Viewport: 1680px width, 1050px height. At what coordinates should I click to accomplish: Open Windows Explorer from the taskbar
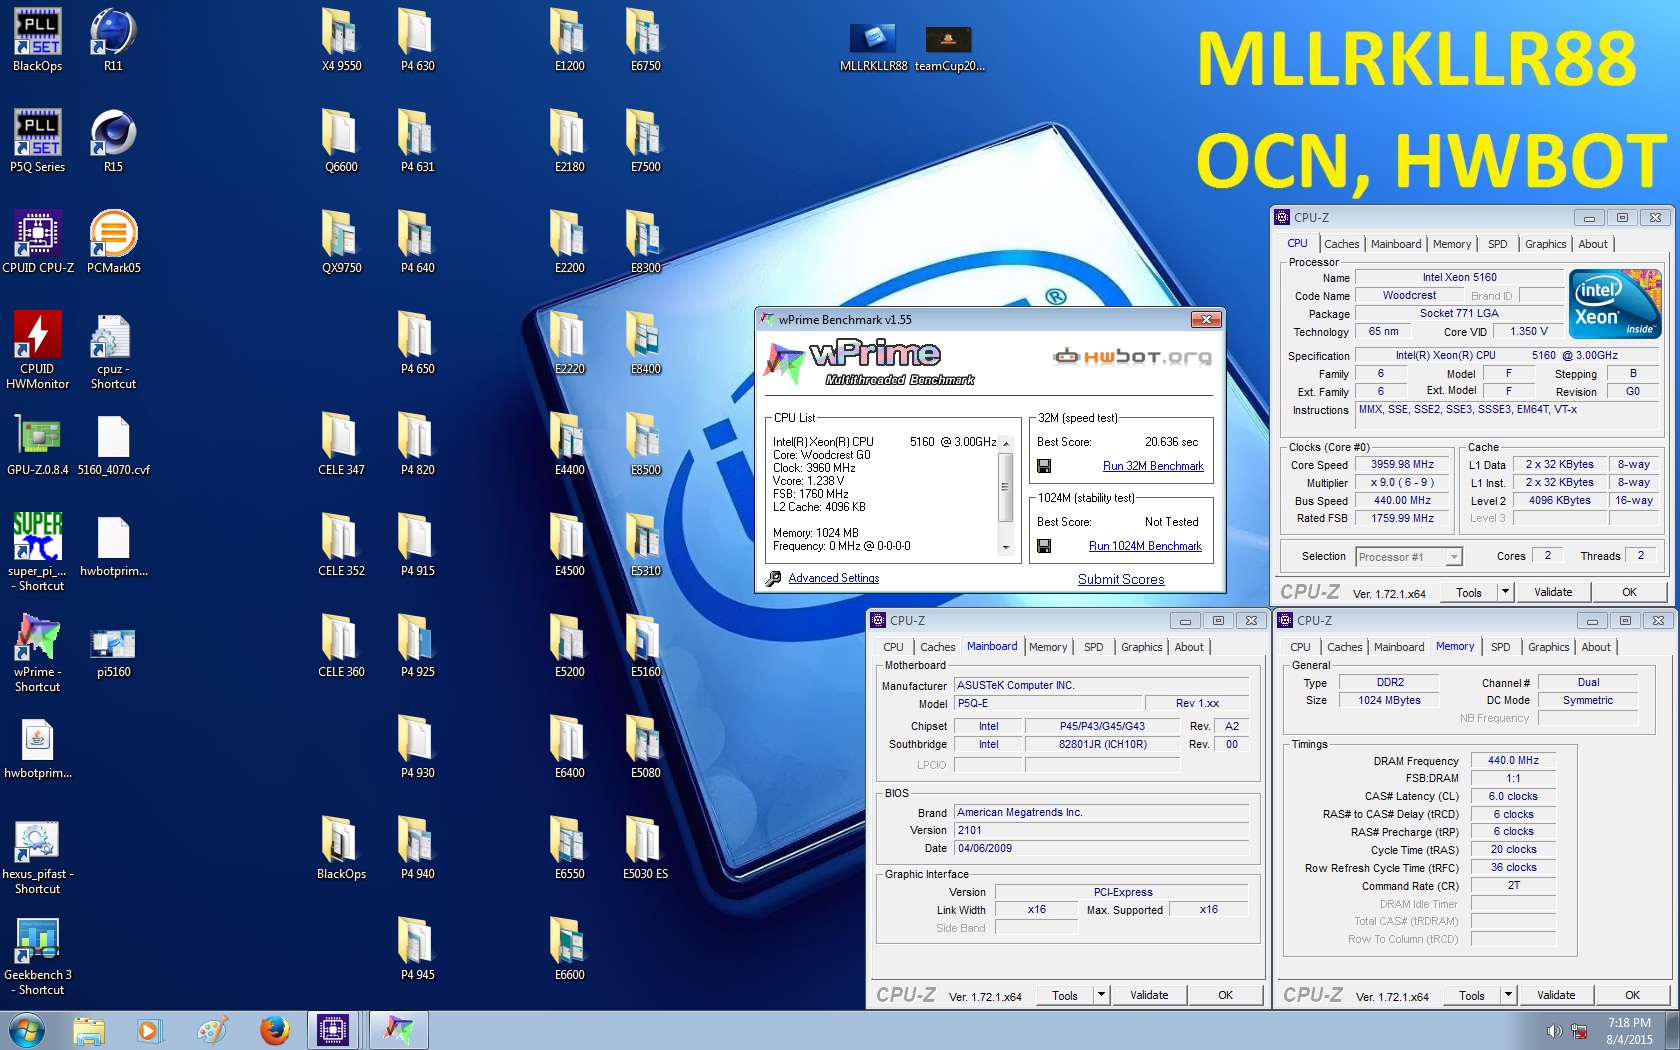coord(89,1030)
